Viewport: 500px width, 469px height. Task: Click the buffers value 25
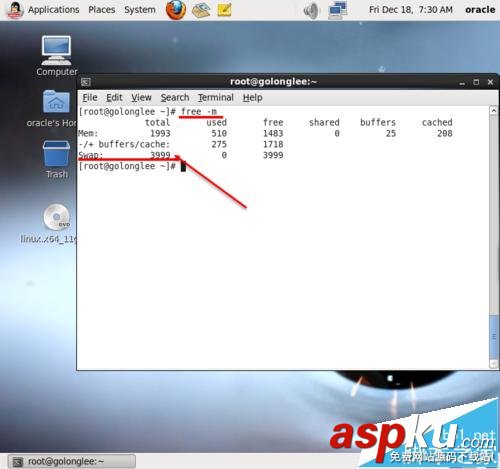pos(391,134)
